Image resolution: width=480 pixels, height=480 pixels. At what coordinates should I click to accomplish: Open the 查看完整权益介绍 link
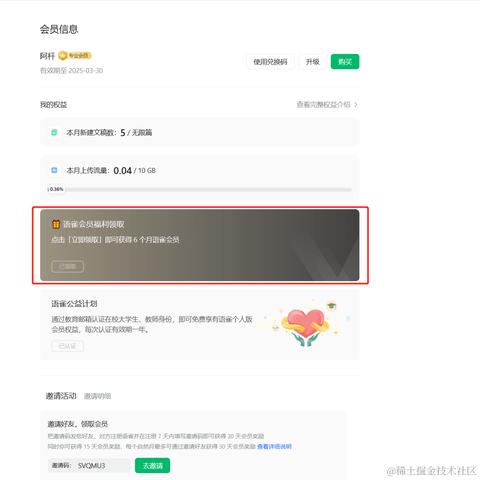(x=323, y=105)
